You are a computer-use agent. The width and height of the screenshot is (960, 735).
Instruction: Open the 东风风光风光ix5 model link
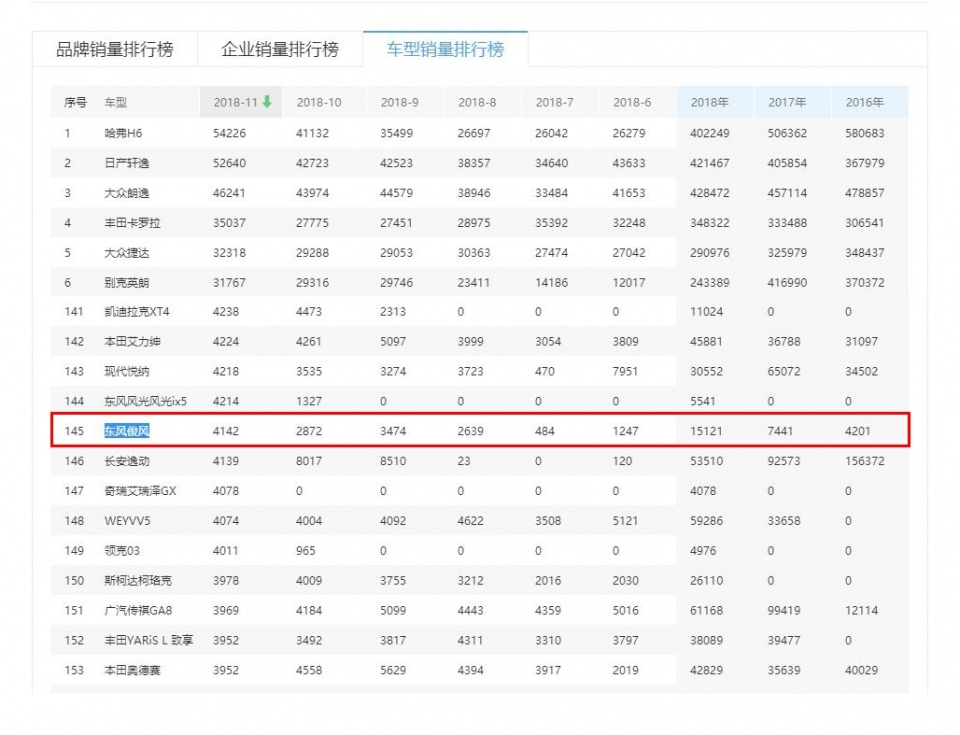tap(145, 401)
